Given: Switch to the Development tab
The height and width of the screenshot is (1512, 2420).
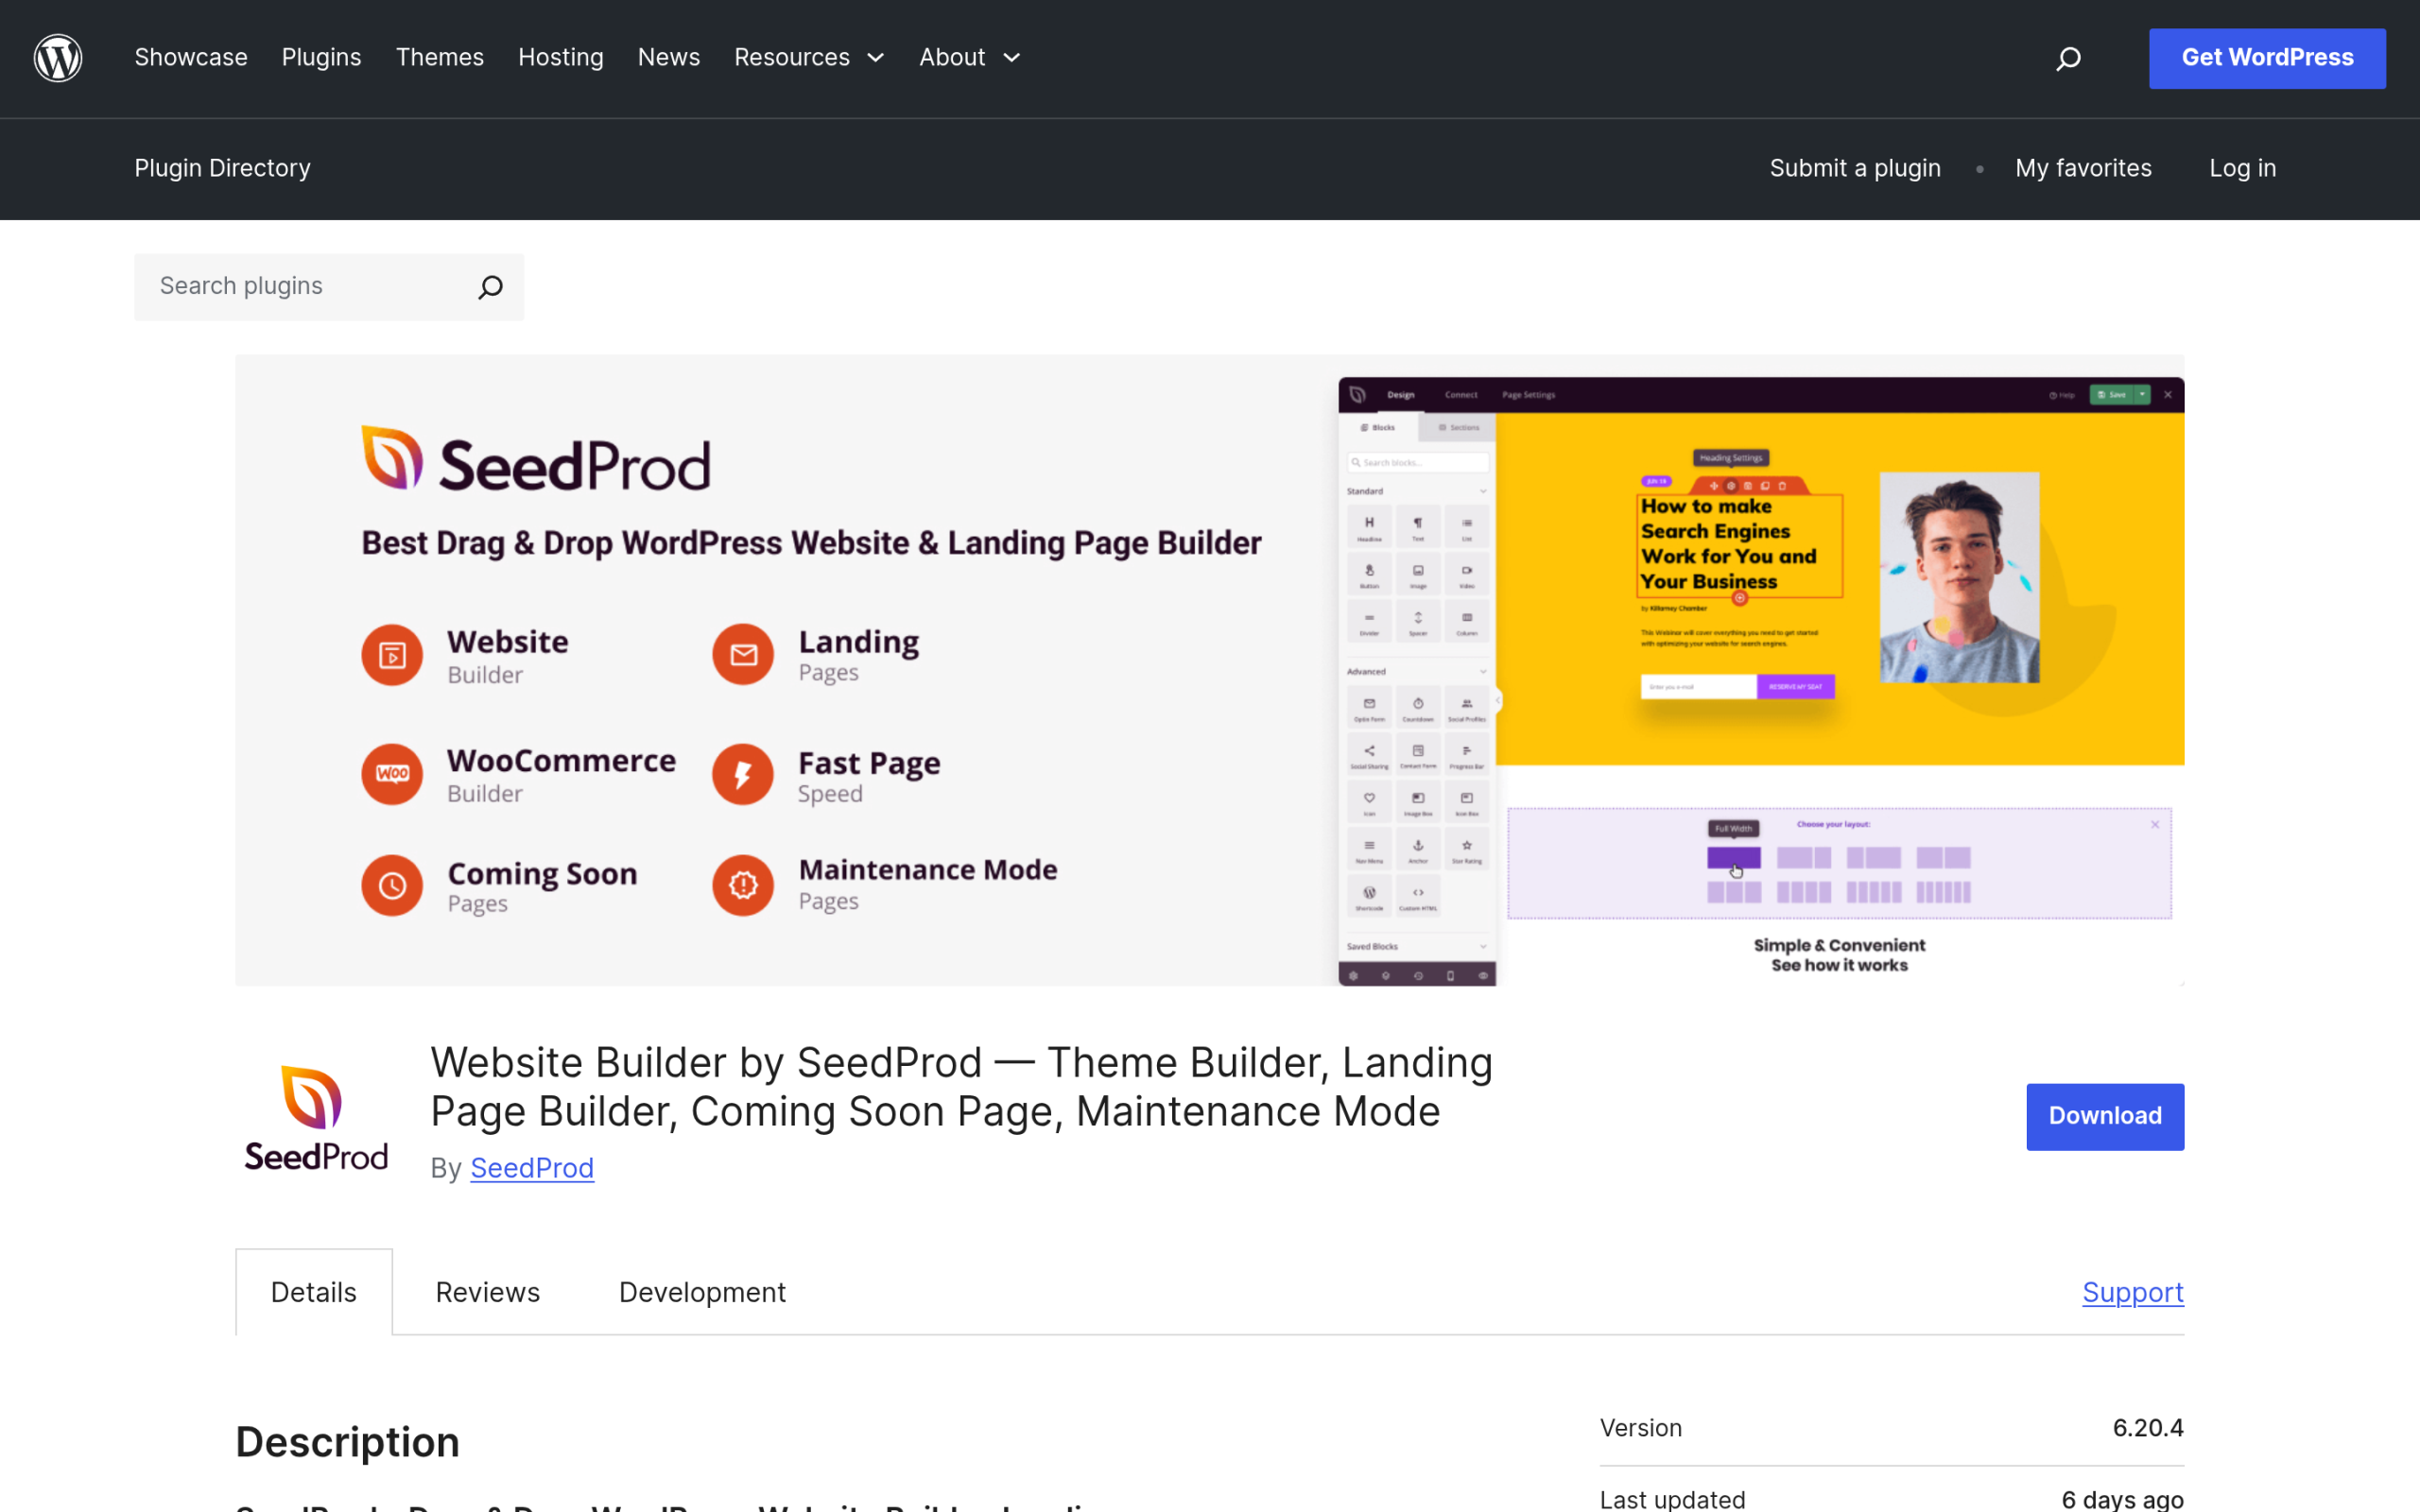Looking at the screenshot, I should [x=702, y=1292].
